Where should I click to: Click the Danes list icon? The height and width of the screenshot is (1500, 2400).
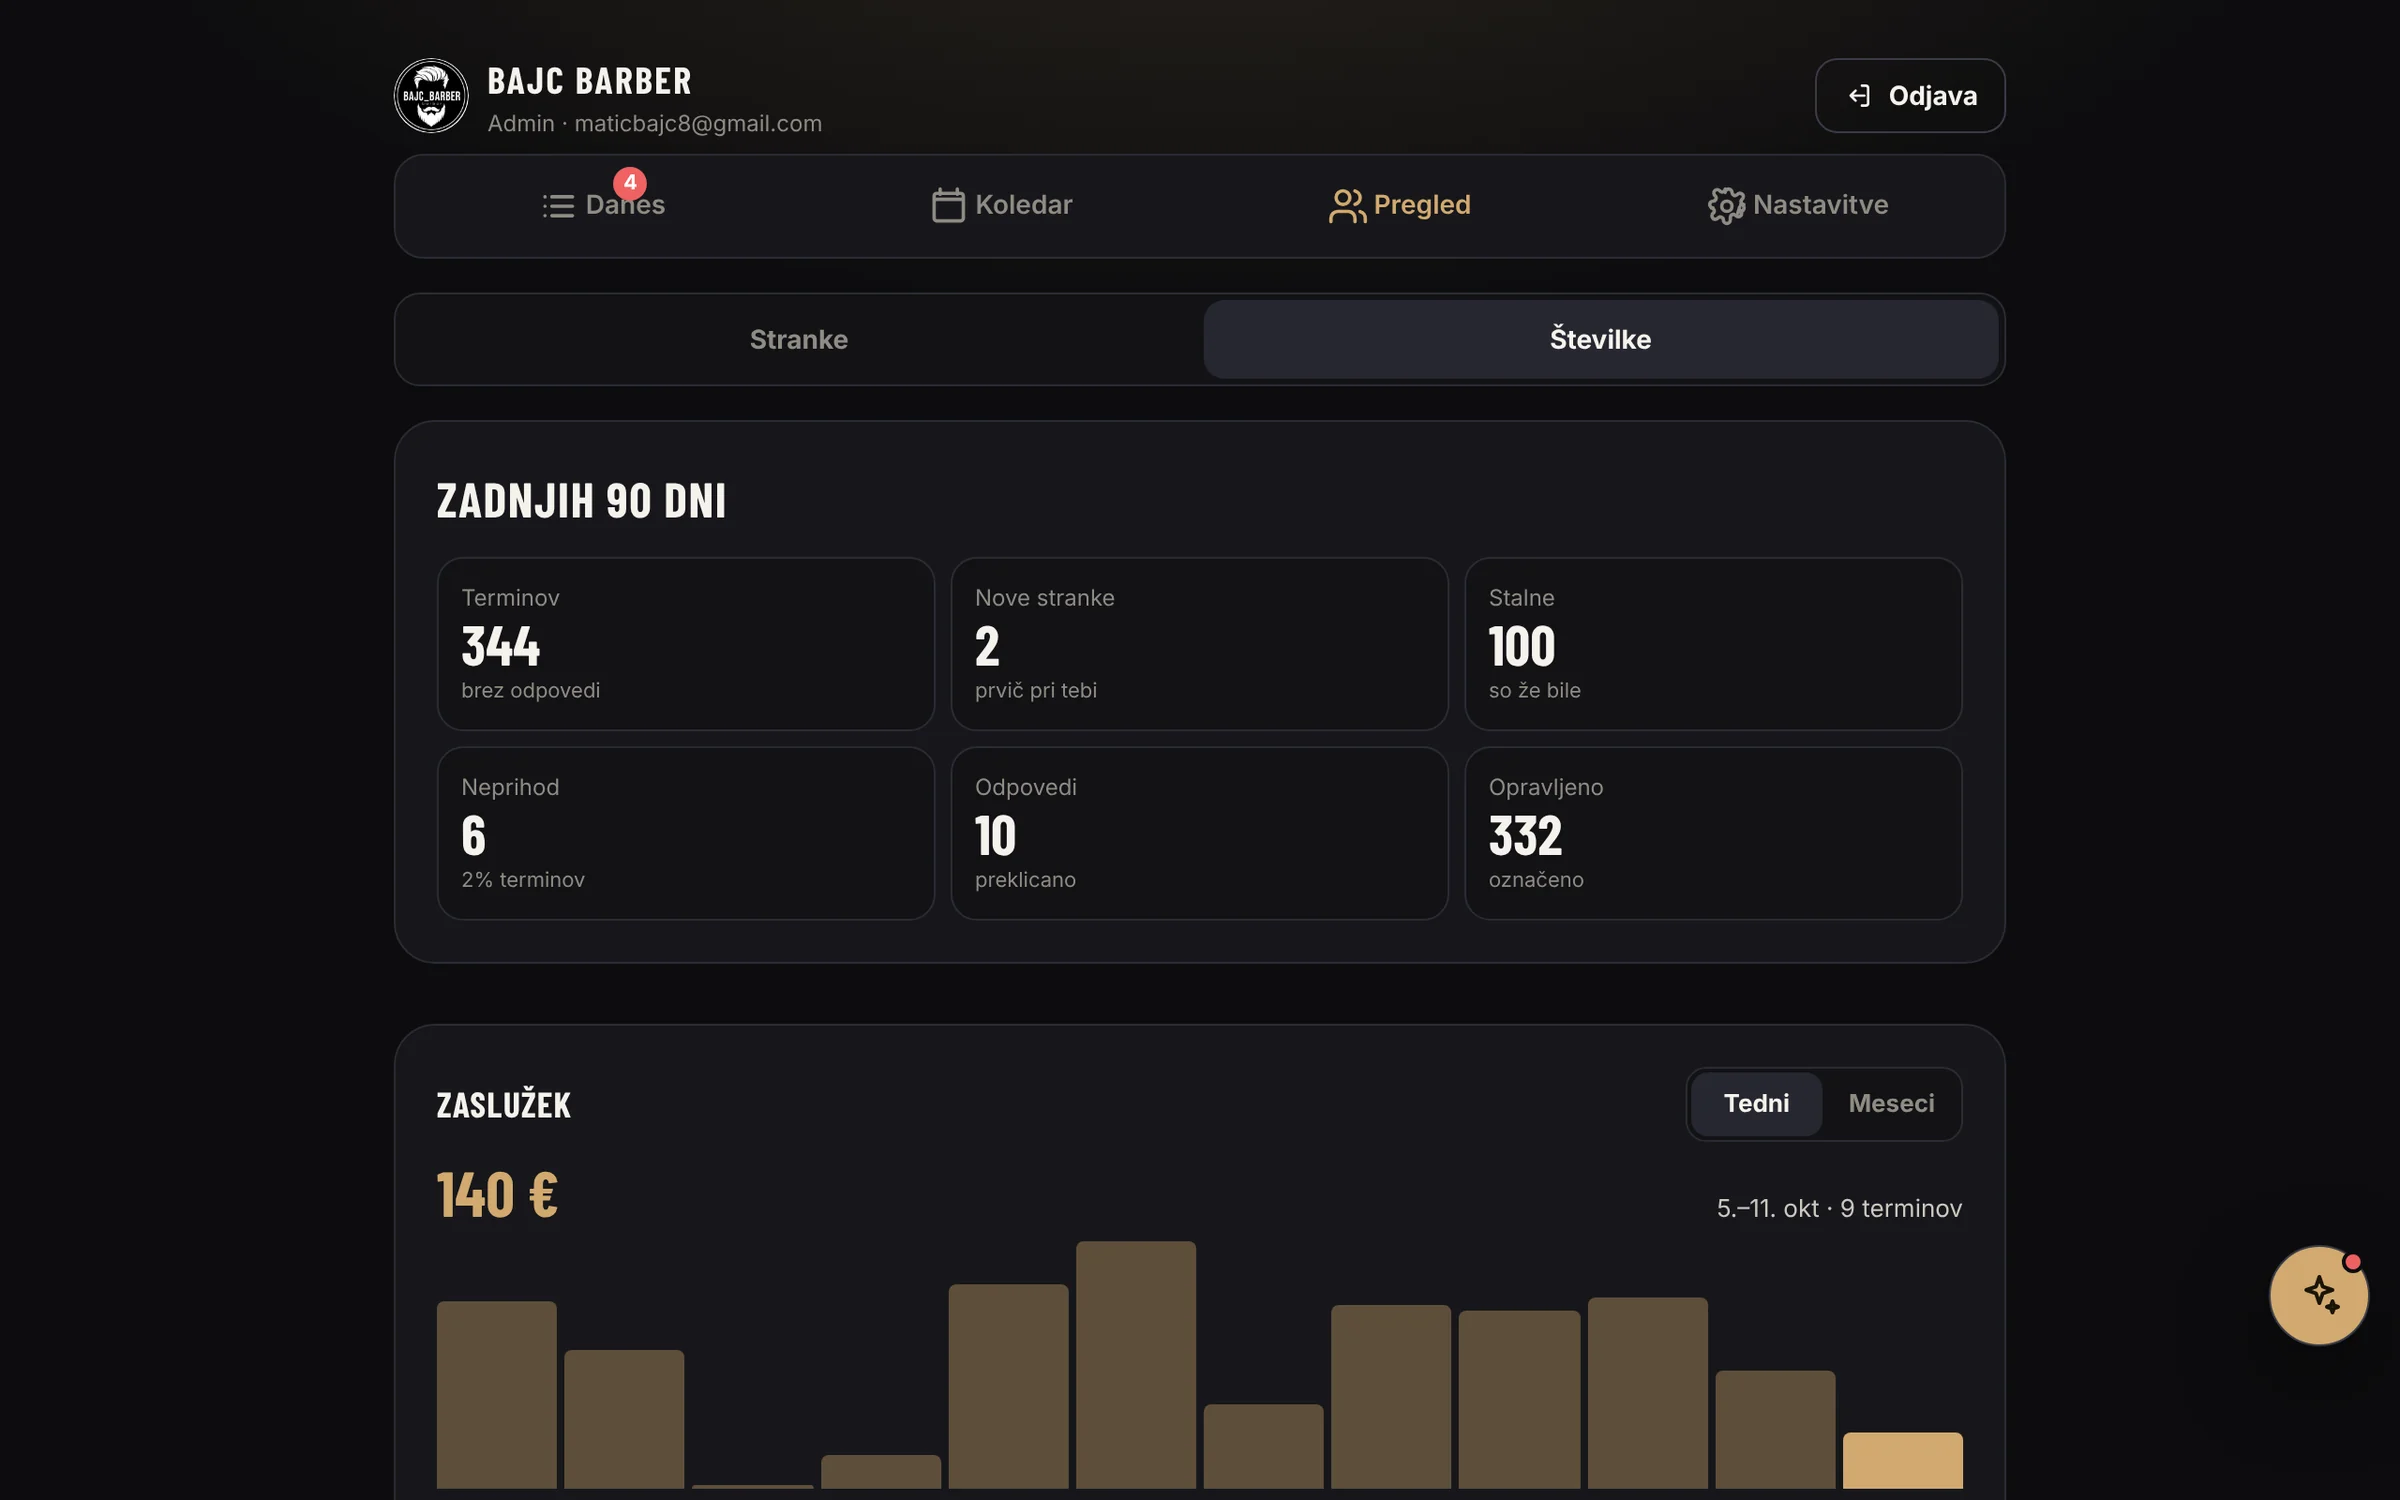558,206
